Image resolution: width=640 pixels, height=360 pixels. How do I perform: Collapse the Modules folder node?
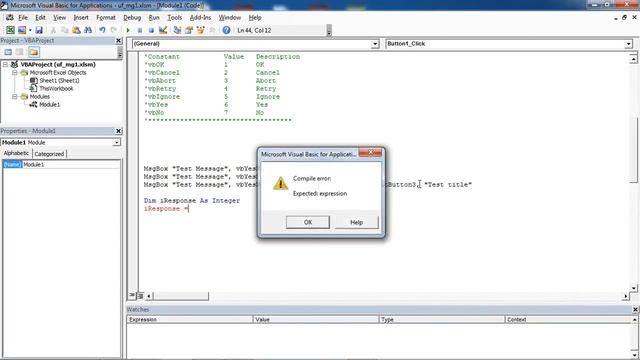(x=14, y=97)
